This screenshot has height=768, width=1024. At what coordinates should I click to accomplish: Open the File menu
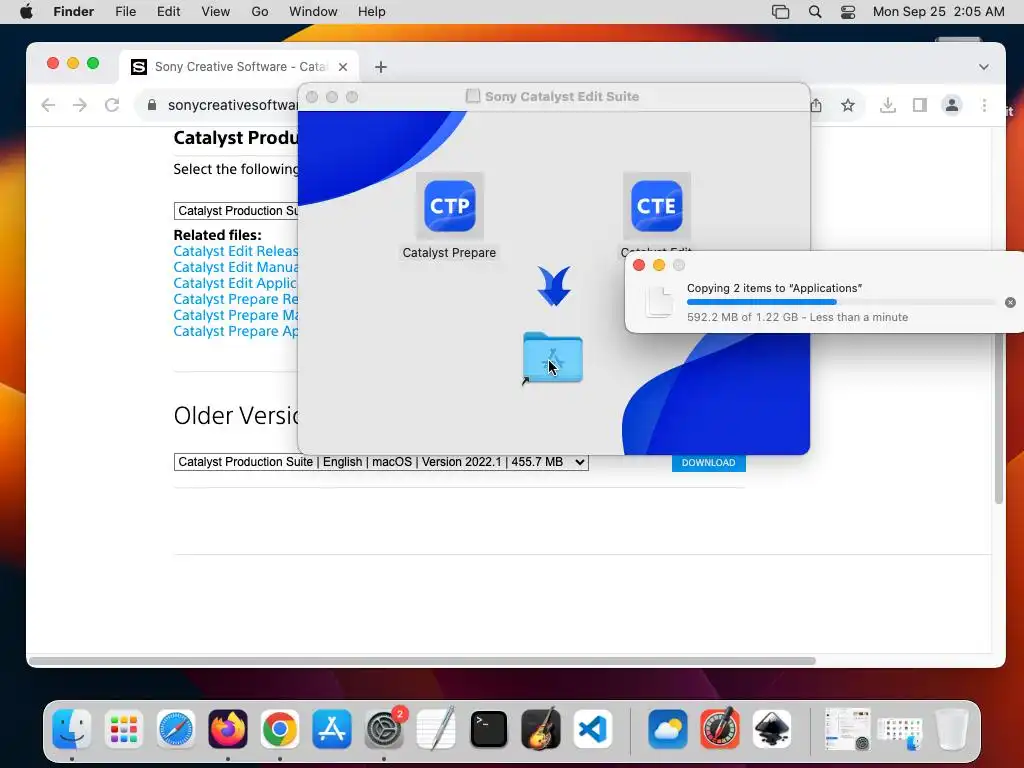click(125, 12)
